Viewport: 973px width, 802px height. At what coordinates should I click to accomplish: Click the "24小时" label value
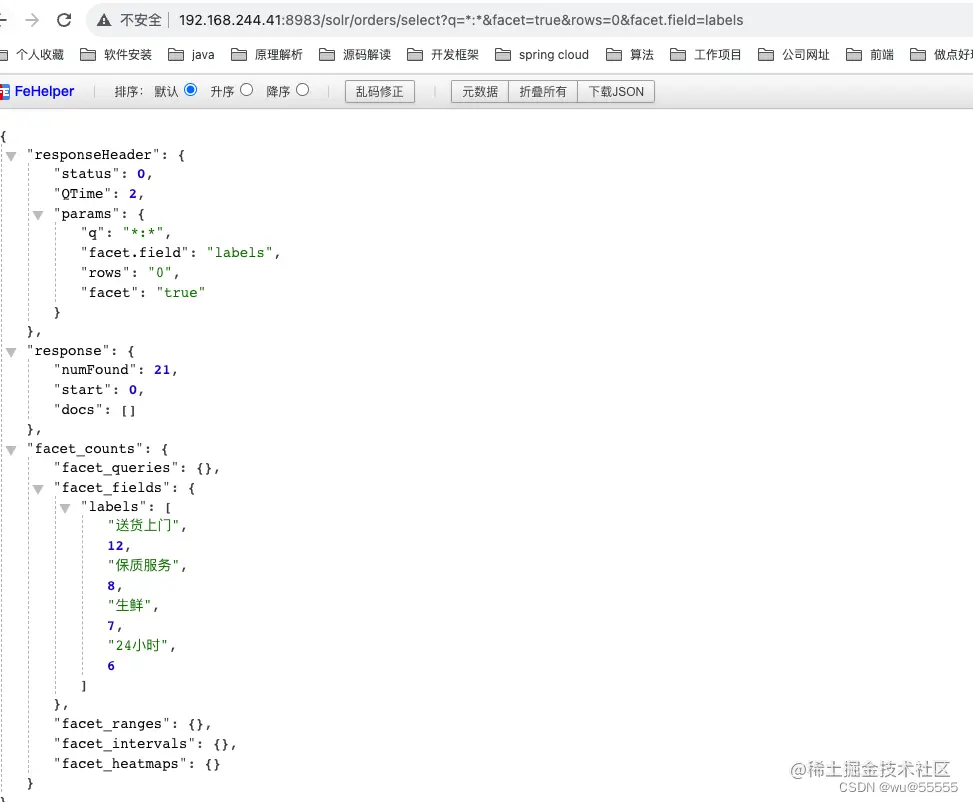tap(138, 646)
